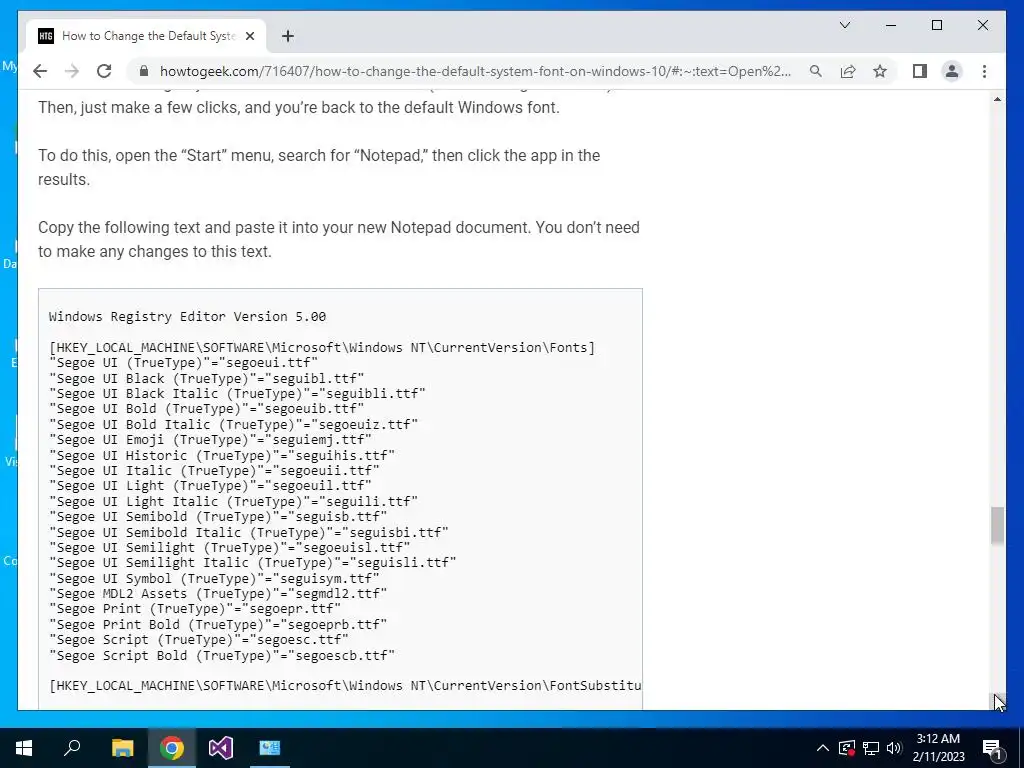Image resolution: width=1024 pixels, height=768 pixels.
Task: Open the Chrome profile avatar
Action: point(952,71)
